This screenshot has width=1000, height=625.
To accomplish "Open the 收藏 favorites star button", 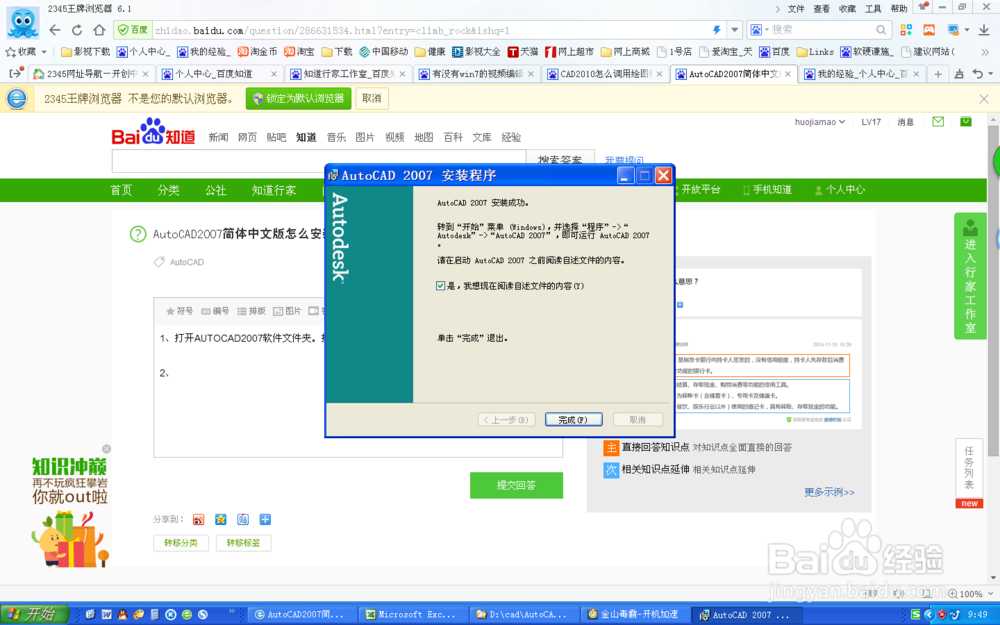I will pos(20,52).
